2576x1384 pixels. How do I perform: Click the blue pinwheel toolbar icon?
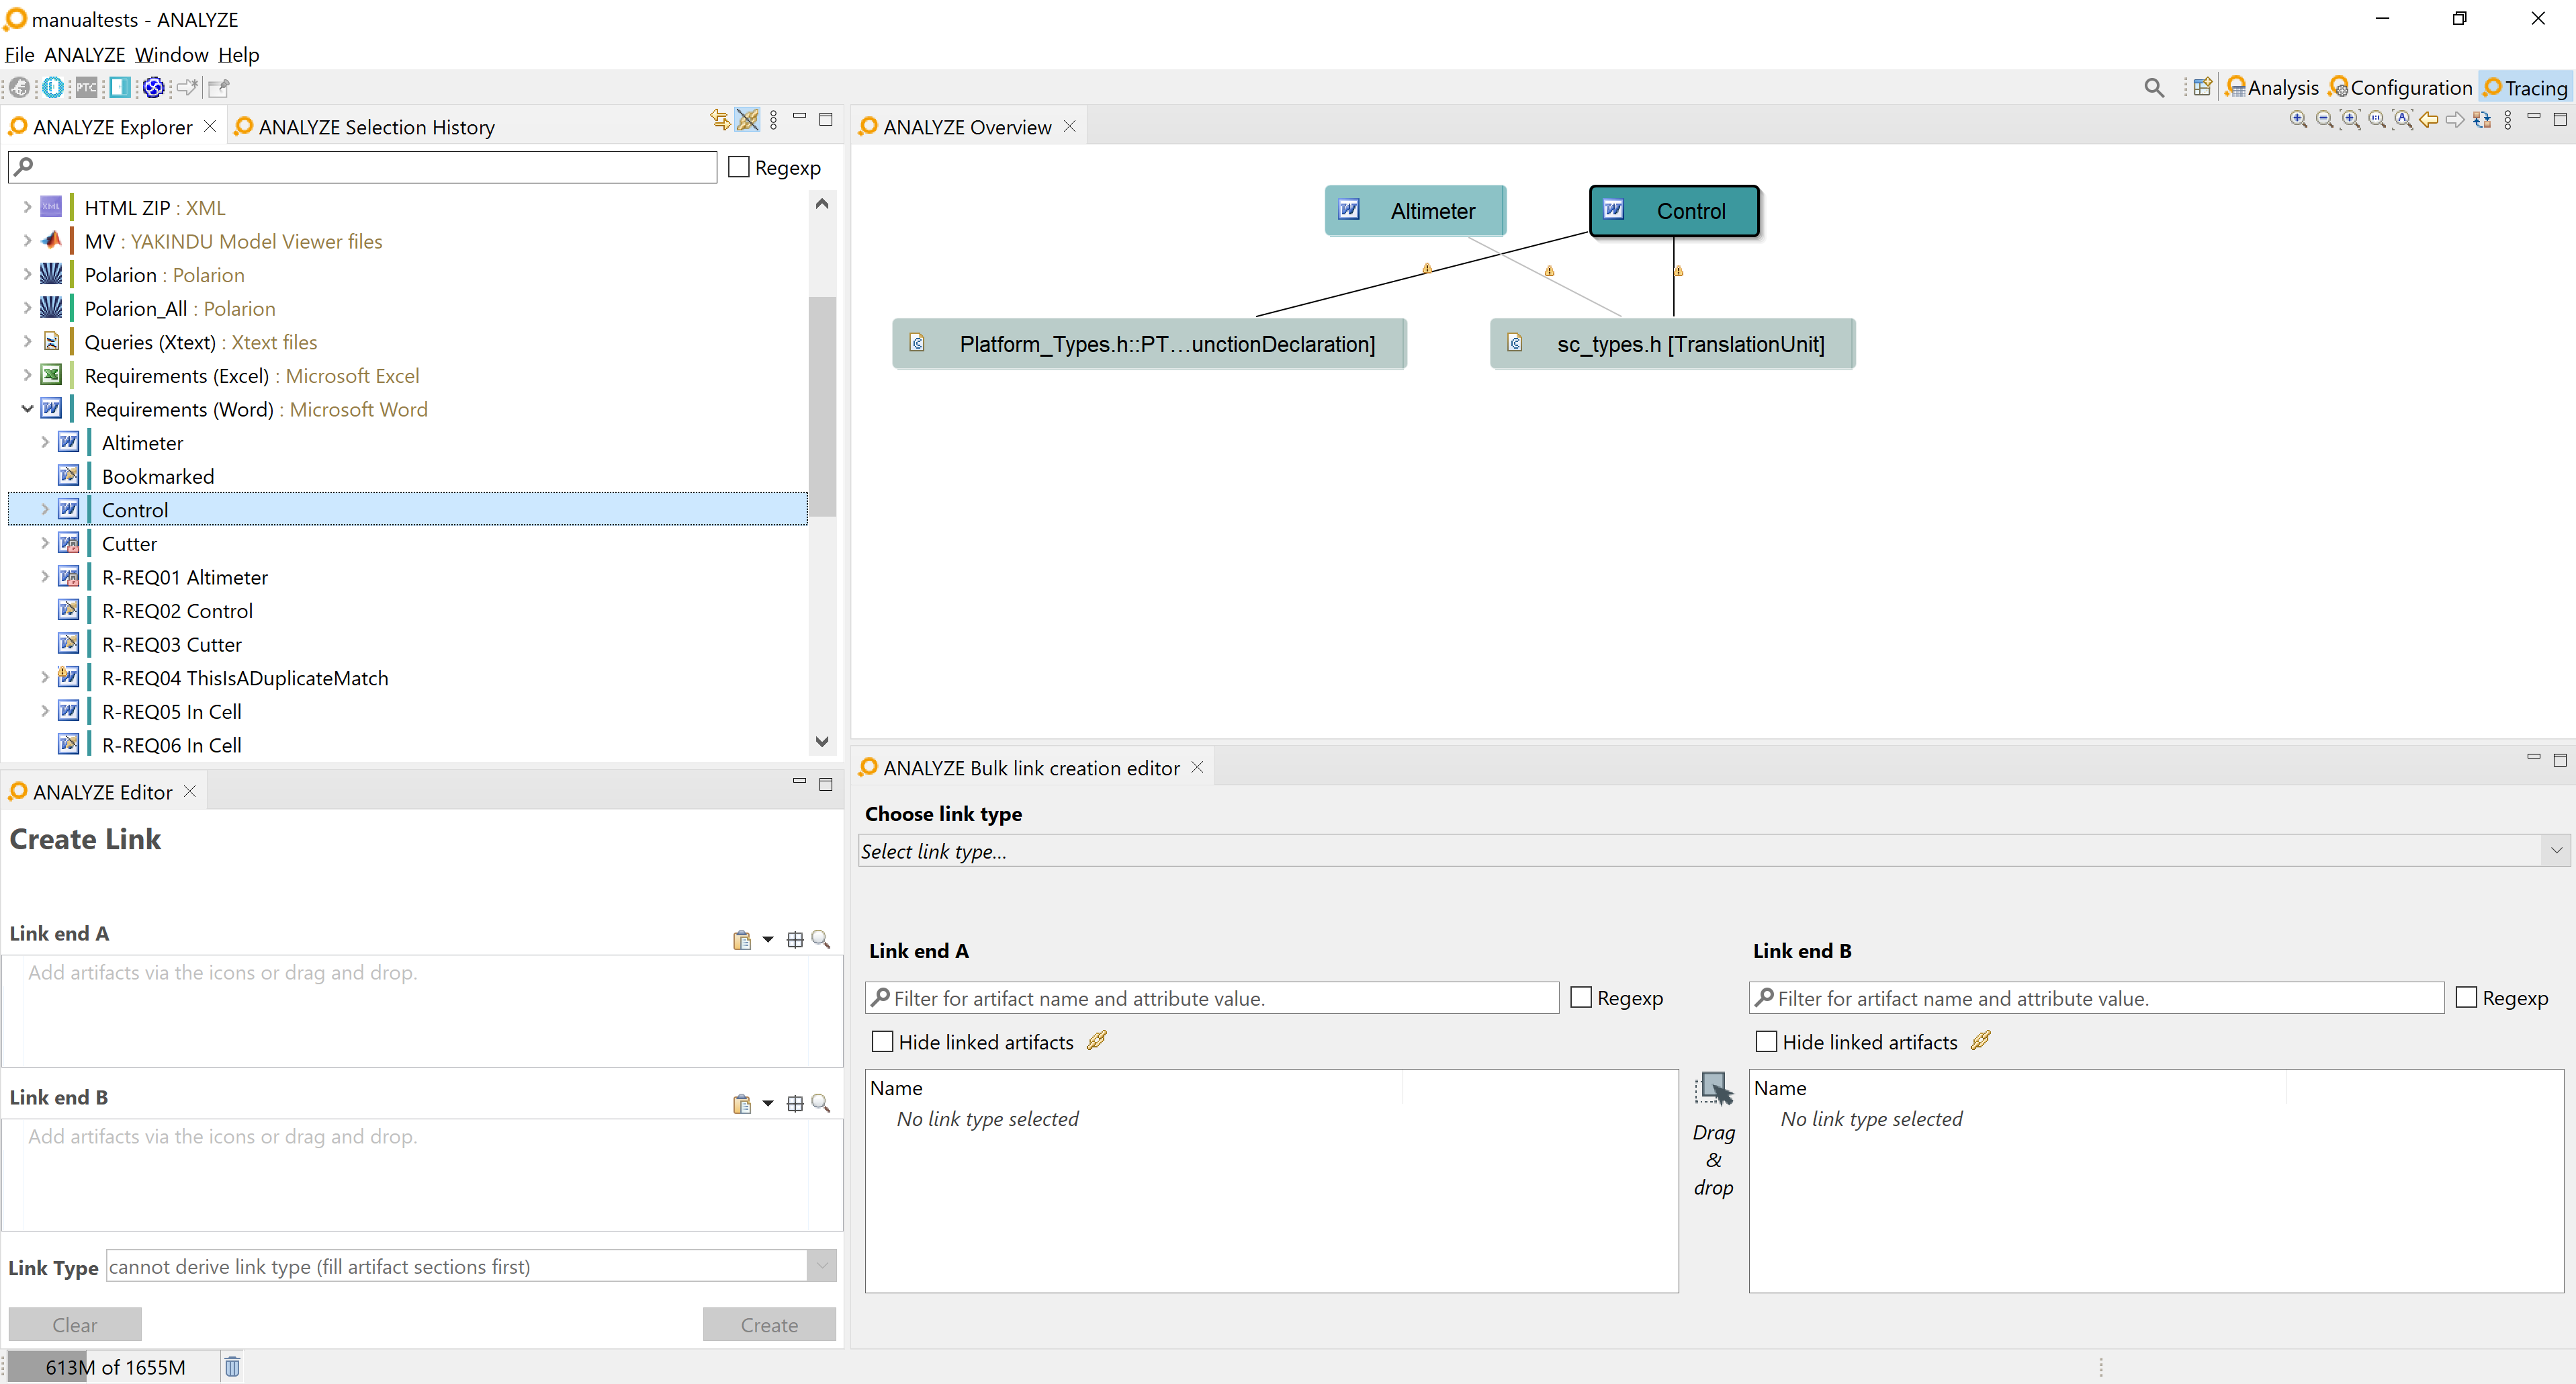(x=153, y=88)
